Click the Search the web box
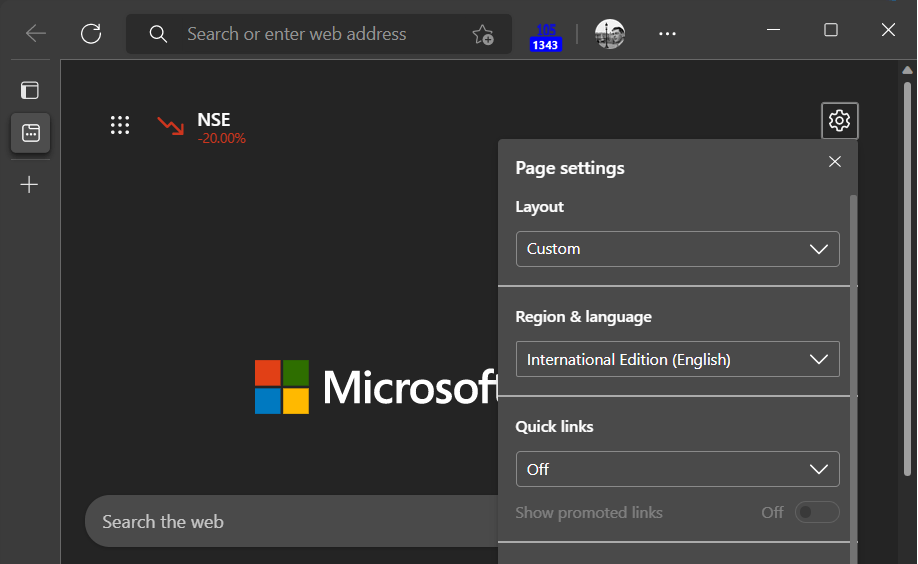Viewport: 918px width, 564px height. [x=292, y=521]
